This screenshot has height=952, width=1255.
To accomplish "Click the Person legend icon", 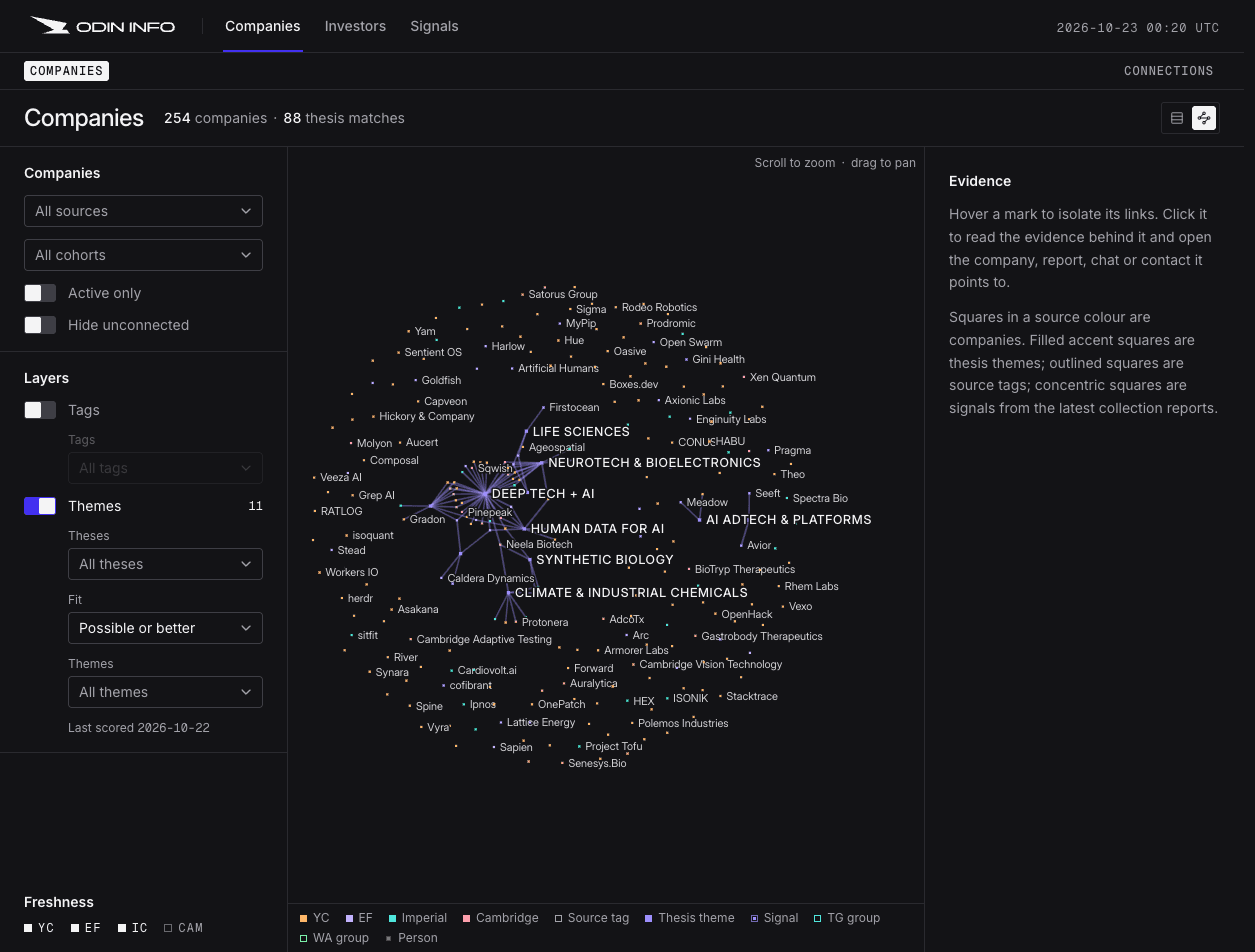I will click(x=388, y=938).
